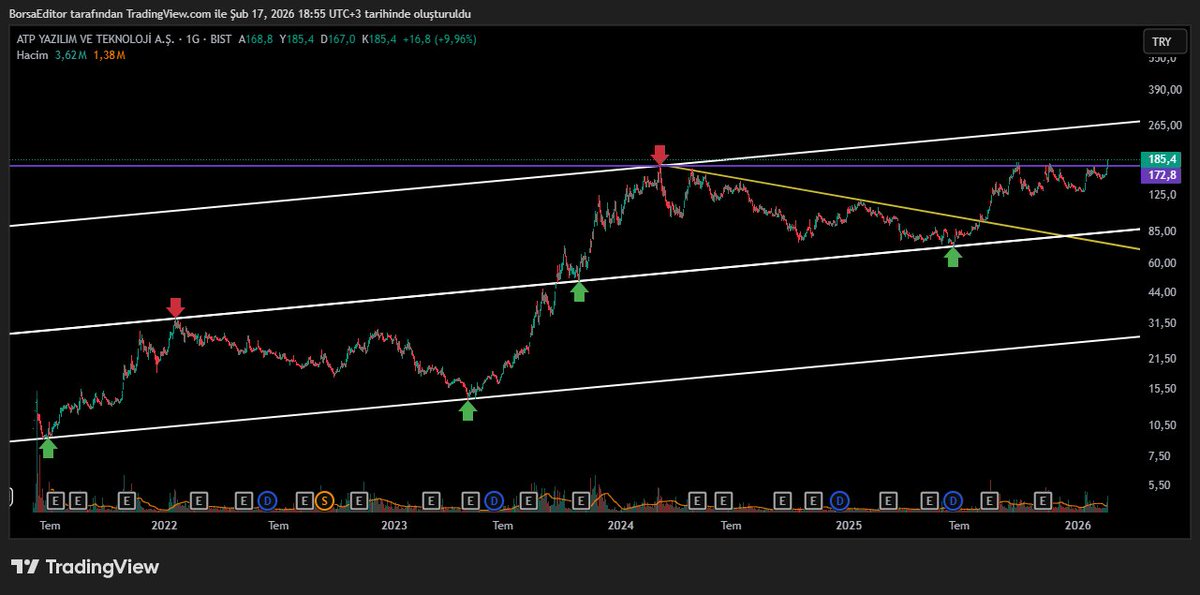Click the 125,0 price axis label
This screenshot has width=1200, height=595.
coord(1163,195)
